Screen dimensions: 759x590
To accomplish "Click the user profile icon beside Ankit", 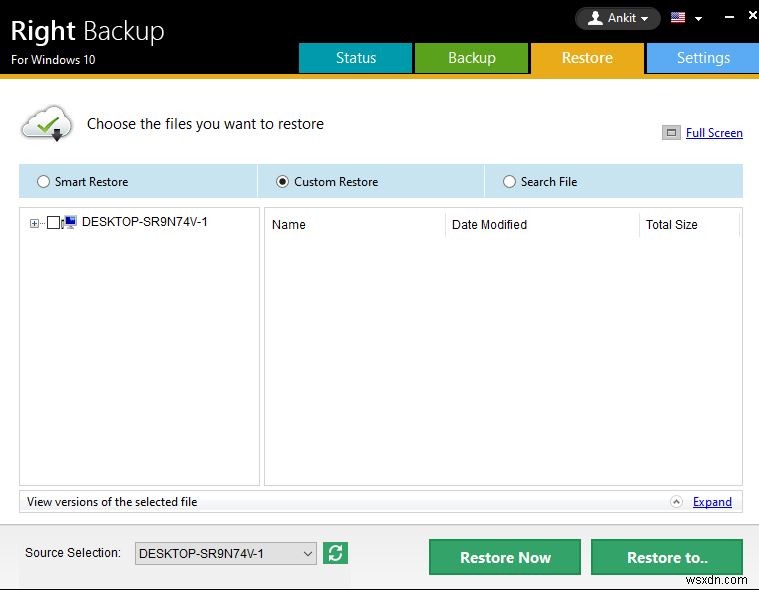I will [595, 18].
